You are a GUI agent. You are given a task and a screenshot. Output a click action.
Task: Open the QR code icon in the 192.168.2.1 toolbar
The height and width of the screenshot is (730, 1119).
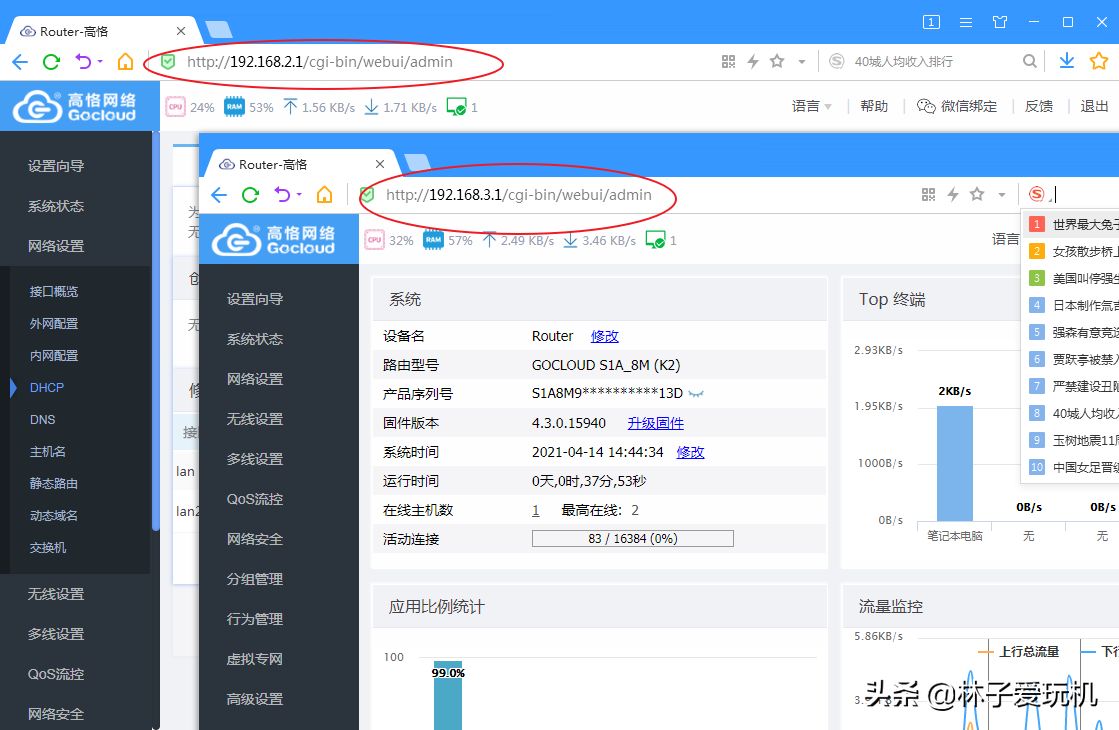coord(728,62)
